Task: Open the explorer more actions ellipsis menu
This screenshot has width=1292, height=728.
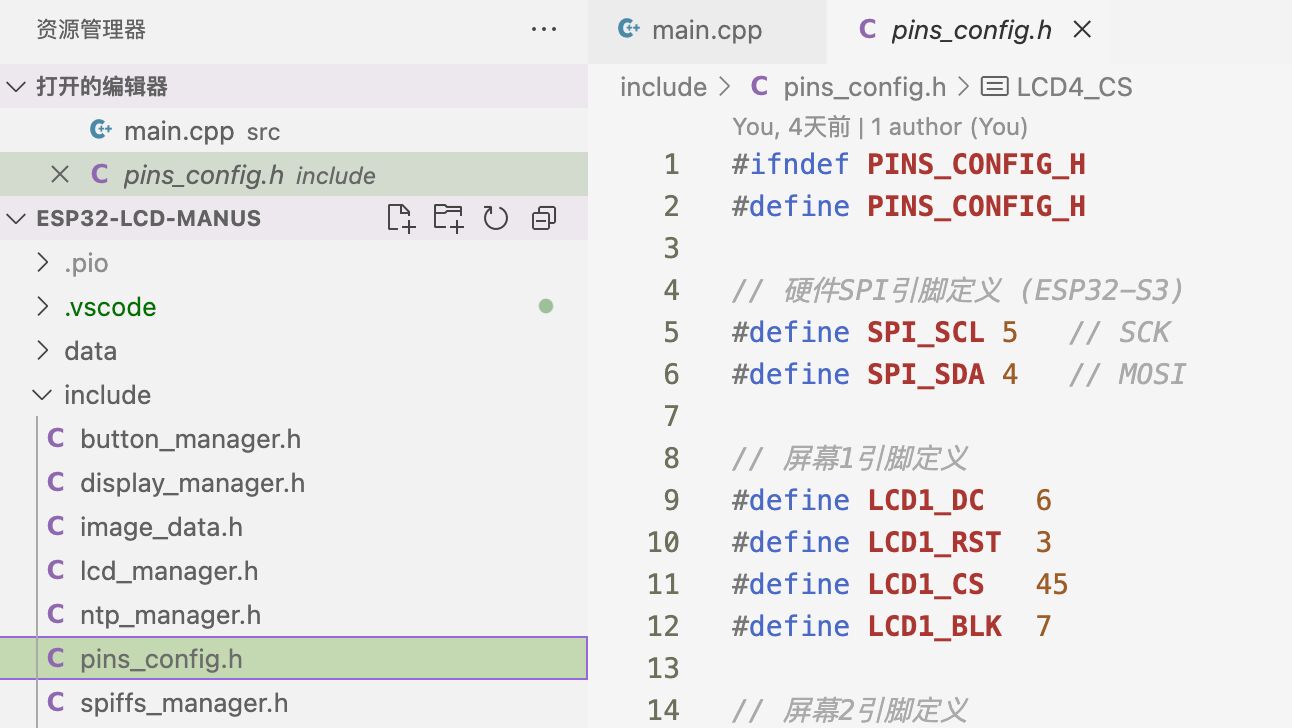Action: [544, 30]
